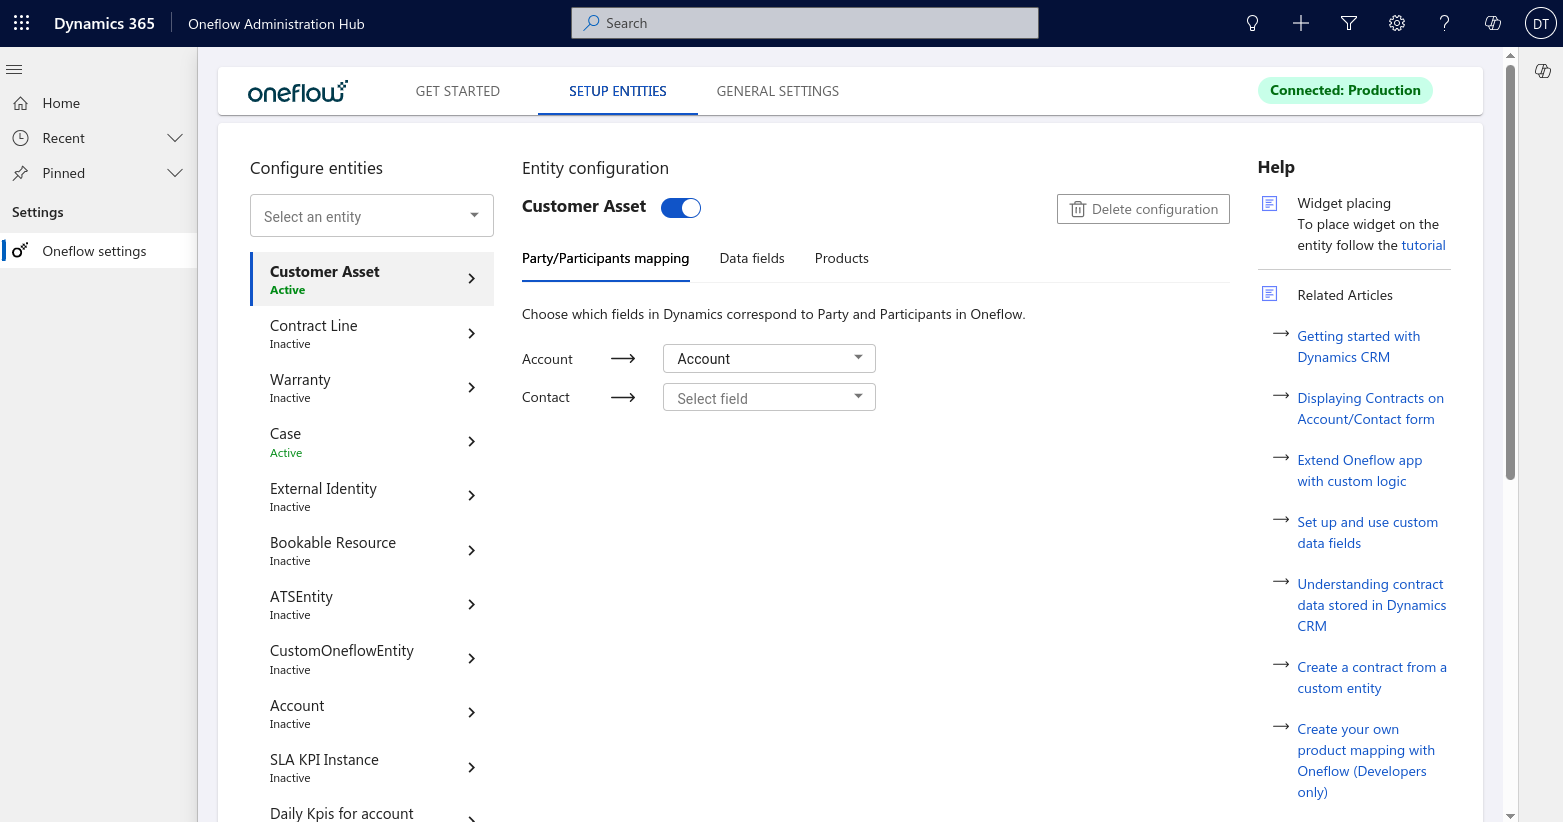The width and height of the screenshot is (1563, 822).
Task: Switch to the GENERAL SETTINGS tab
Action: point(778,91)
